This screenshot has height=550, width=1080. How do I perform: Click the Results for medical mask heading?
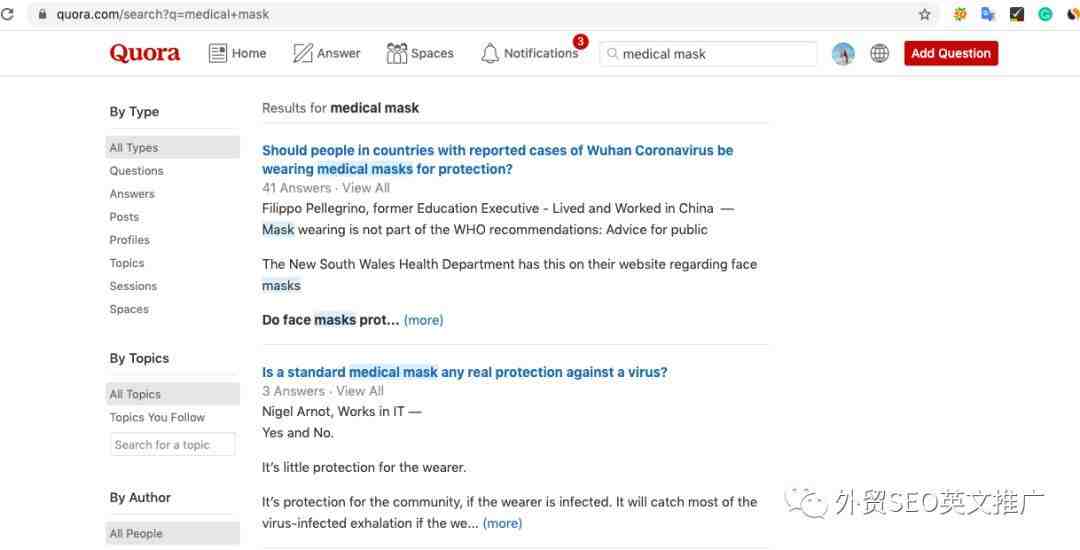click(340, 108)
